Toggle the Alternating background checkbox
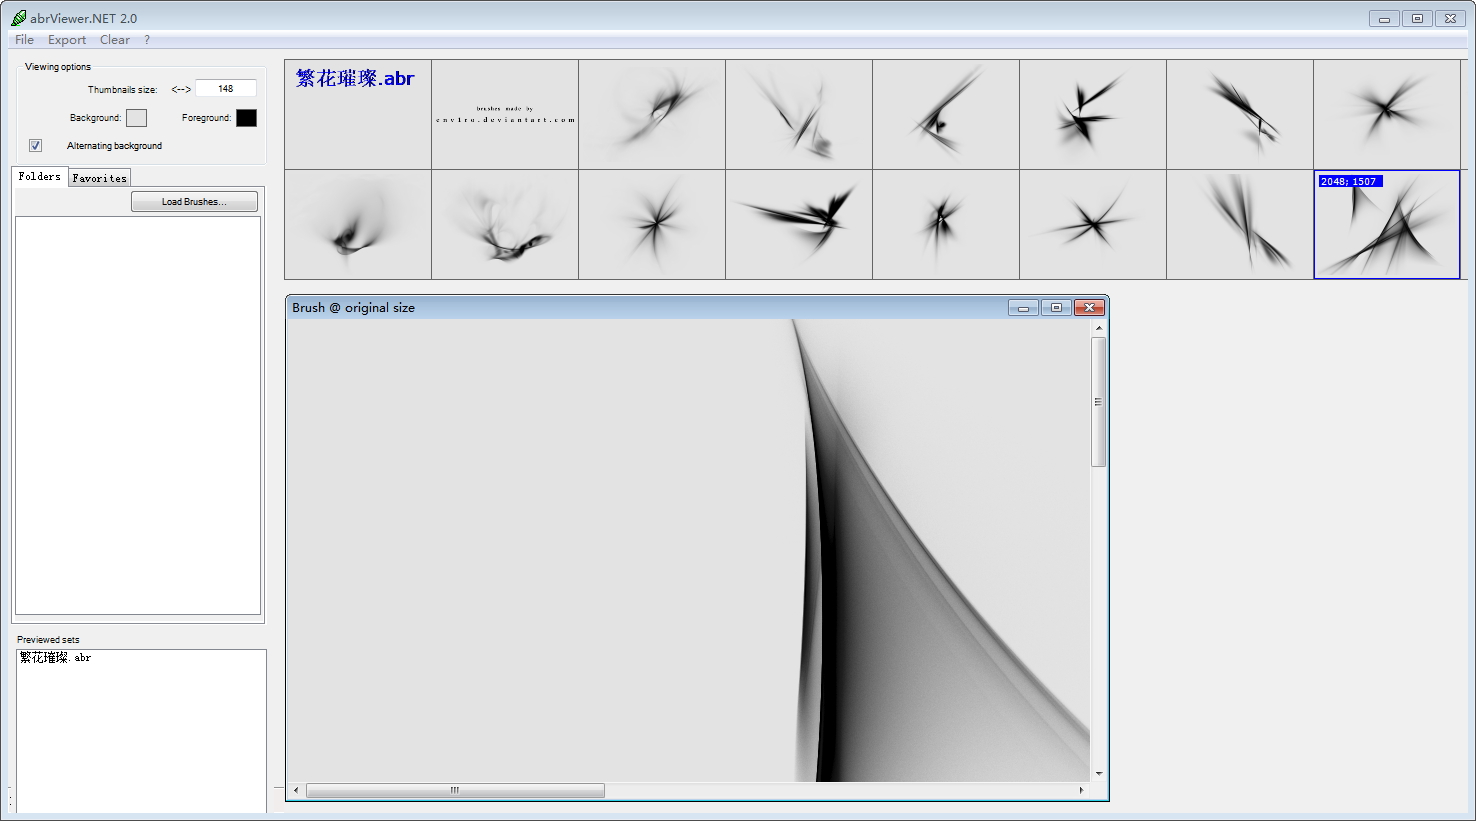 [x=36, y=146]
